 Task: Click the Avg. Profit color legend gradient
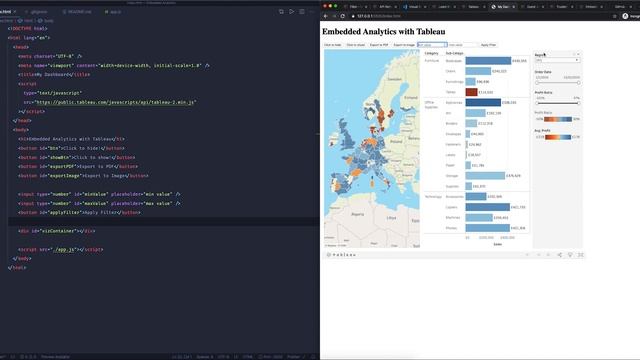[558, 137]
